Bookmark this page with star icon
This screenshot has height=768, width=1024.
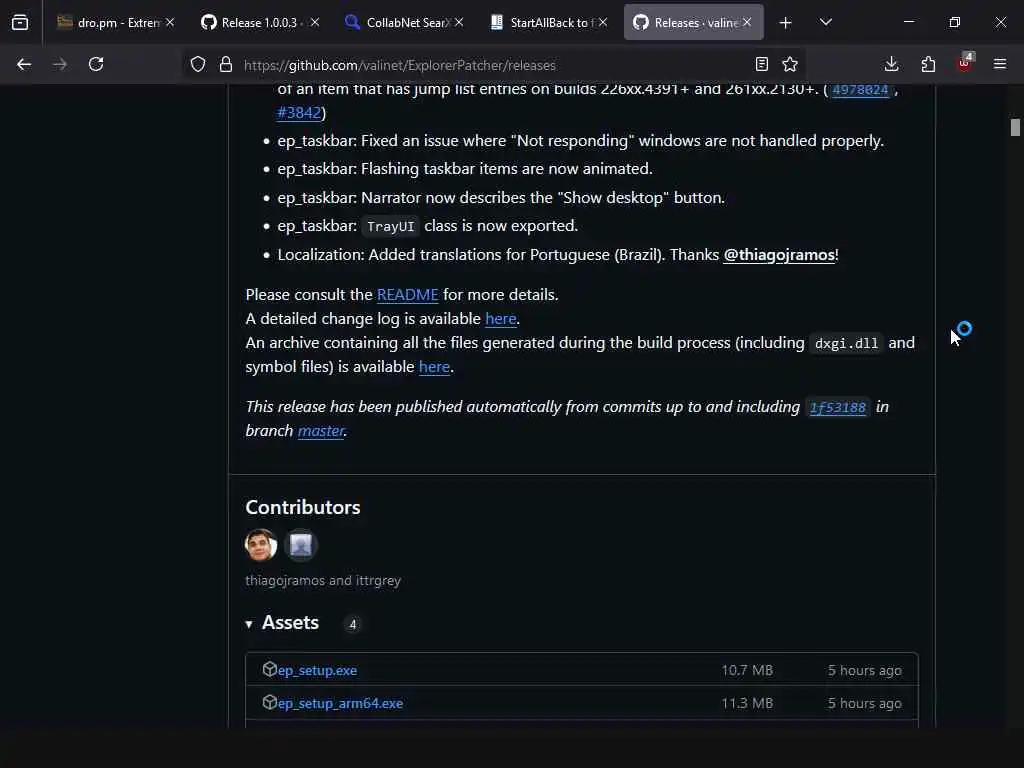(790, 64)
